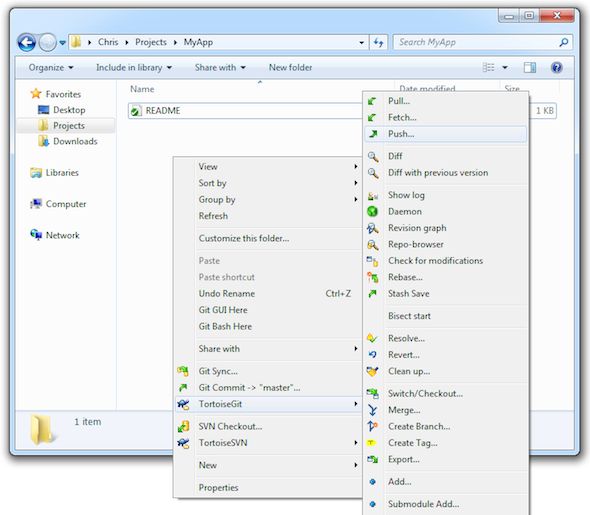Click the New folder button
Image resolution: width=590 pixels, height=515 pixels.
click(290, 68)
